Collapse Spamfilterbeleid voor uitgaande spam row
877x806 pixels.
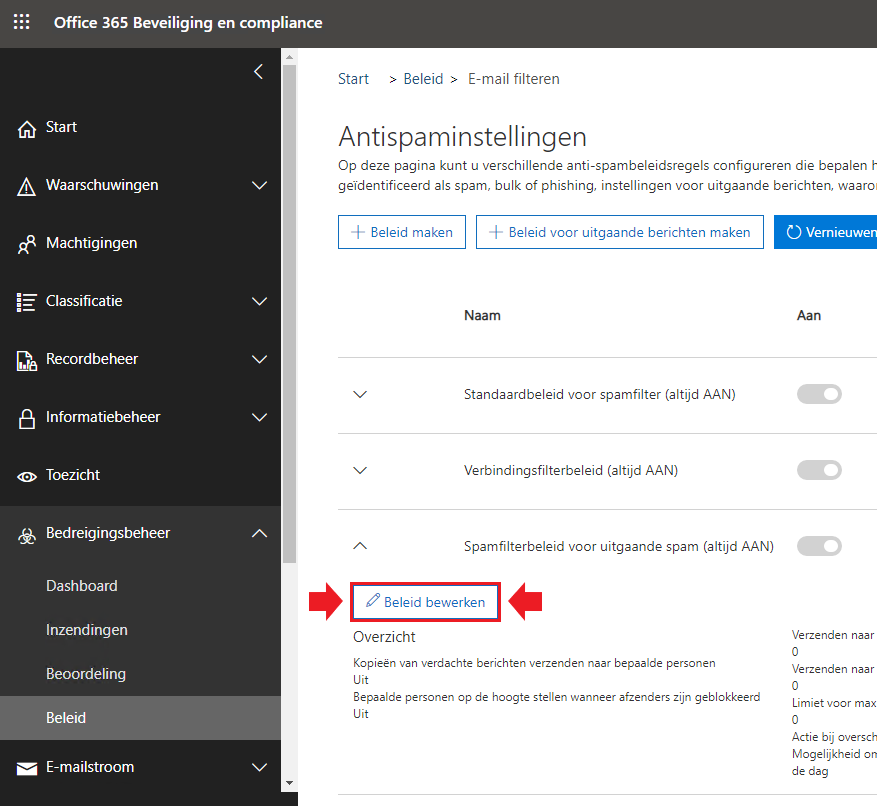click(360, 545)
